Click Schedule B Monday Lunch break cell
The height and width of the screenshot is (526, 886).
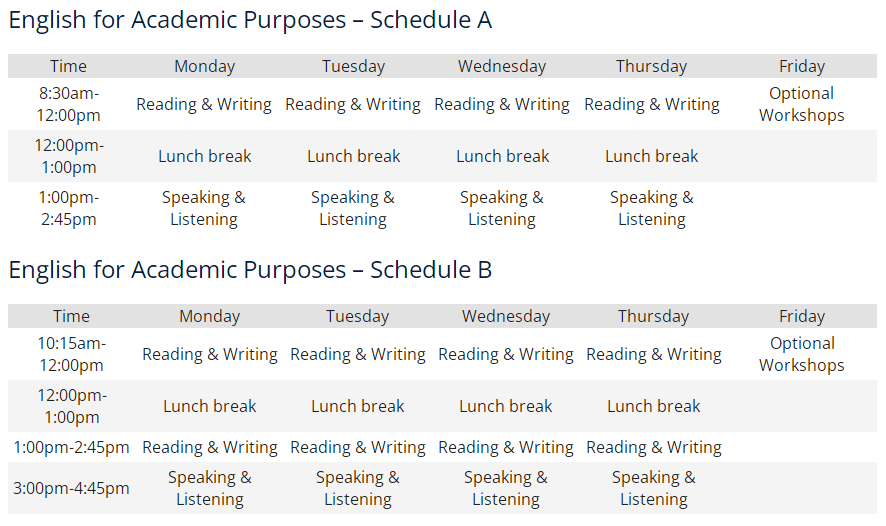point(210,406)
